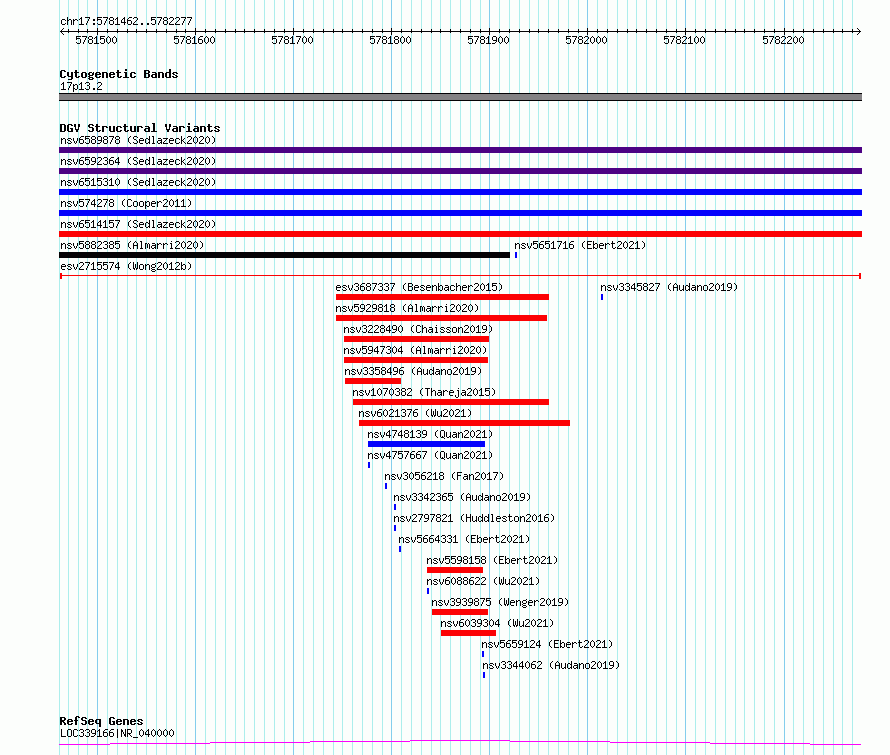The image size is (890, 755).
Task: Click nsv5664331 (Ebert2021) label
Action: point(464,539)
